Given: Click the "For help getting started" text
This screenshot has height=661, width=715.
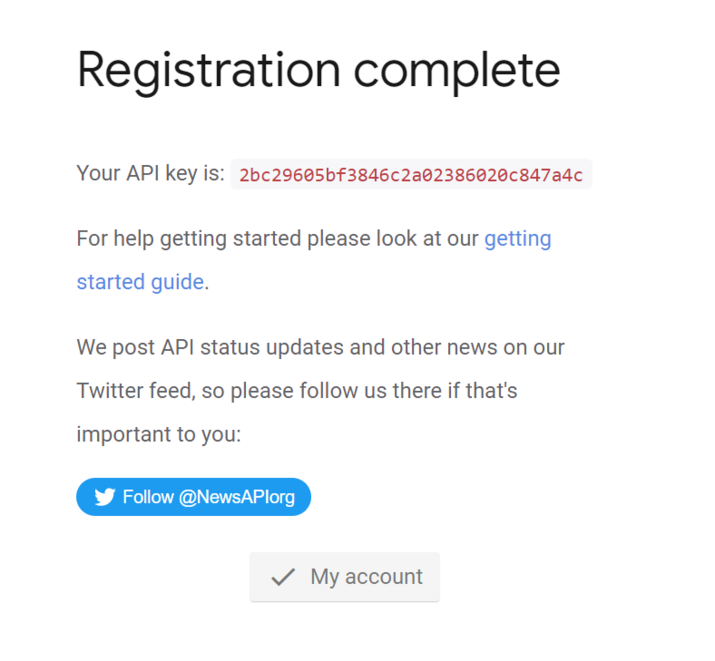Looking at the screenshot, I should pyautogui.click(x=190, y=239).
